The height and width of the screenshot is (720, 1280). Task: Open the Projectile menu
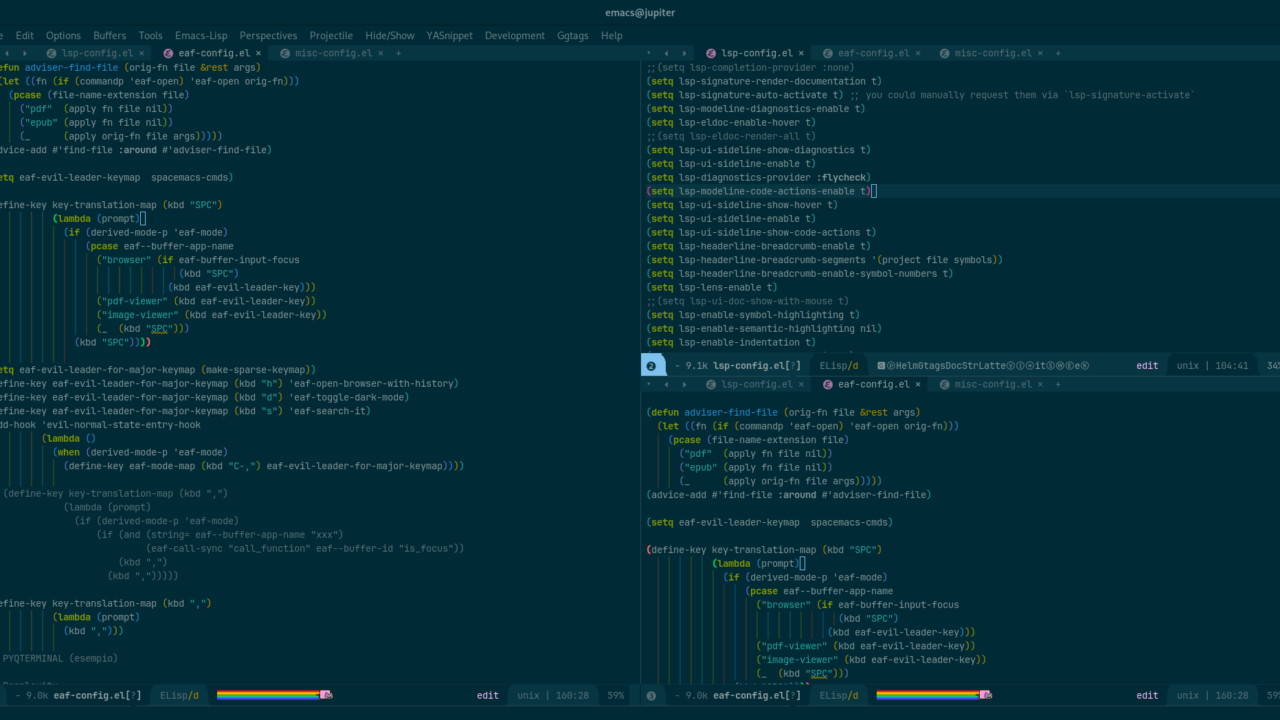[331, 35]
